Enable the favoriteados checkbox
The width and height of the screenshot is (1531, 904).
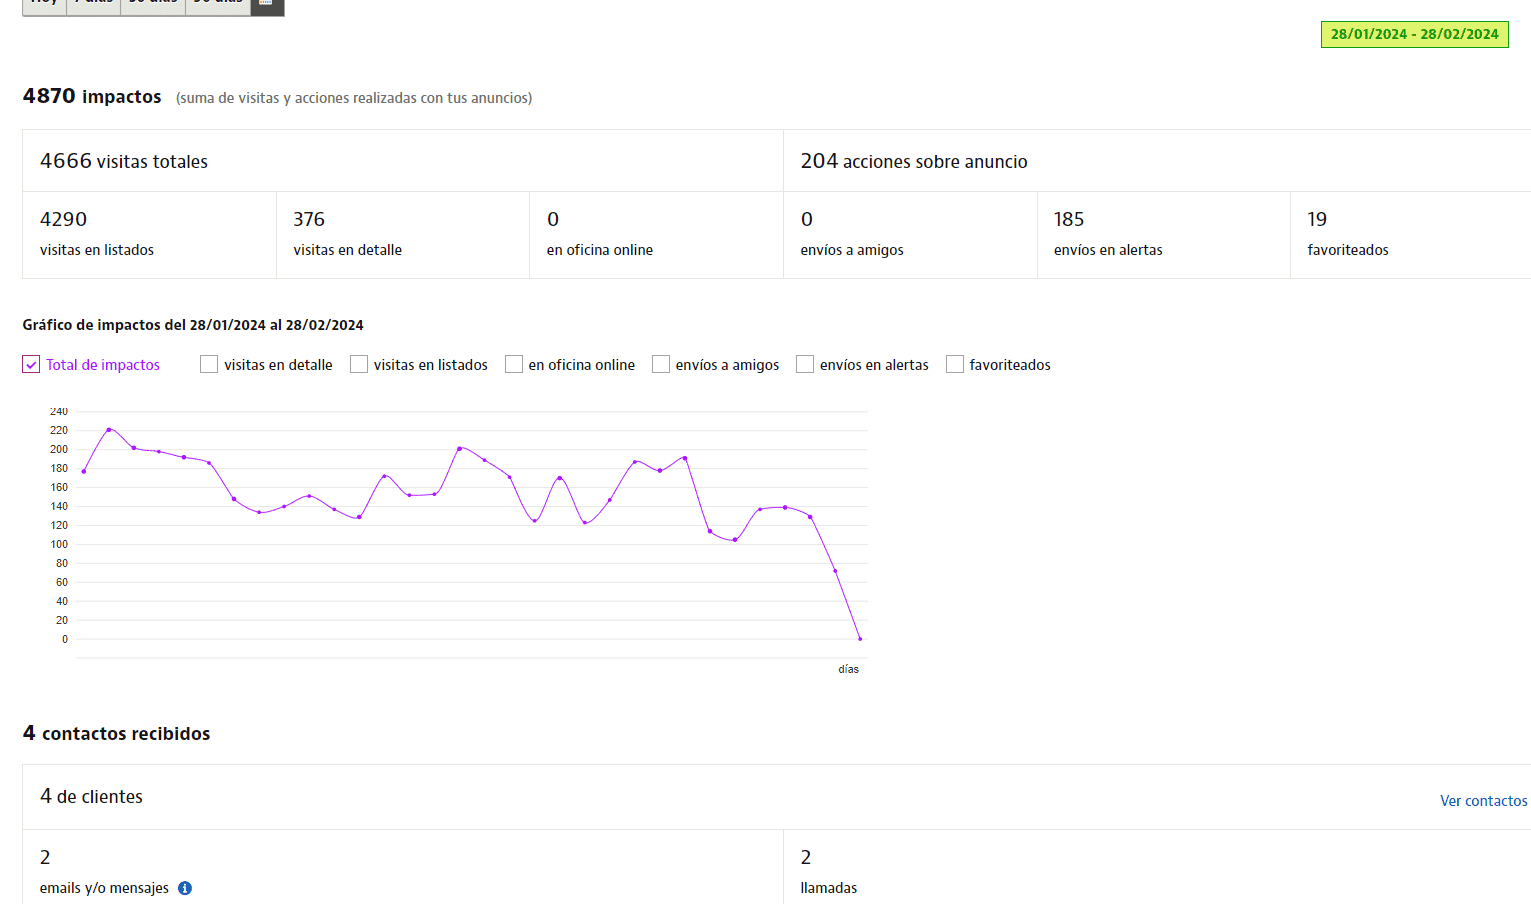click(x=955, y=365)
